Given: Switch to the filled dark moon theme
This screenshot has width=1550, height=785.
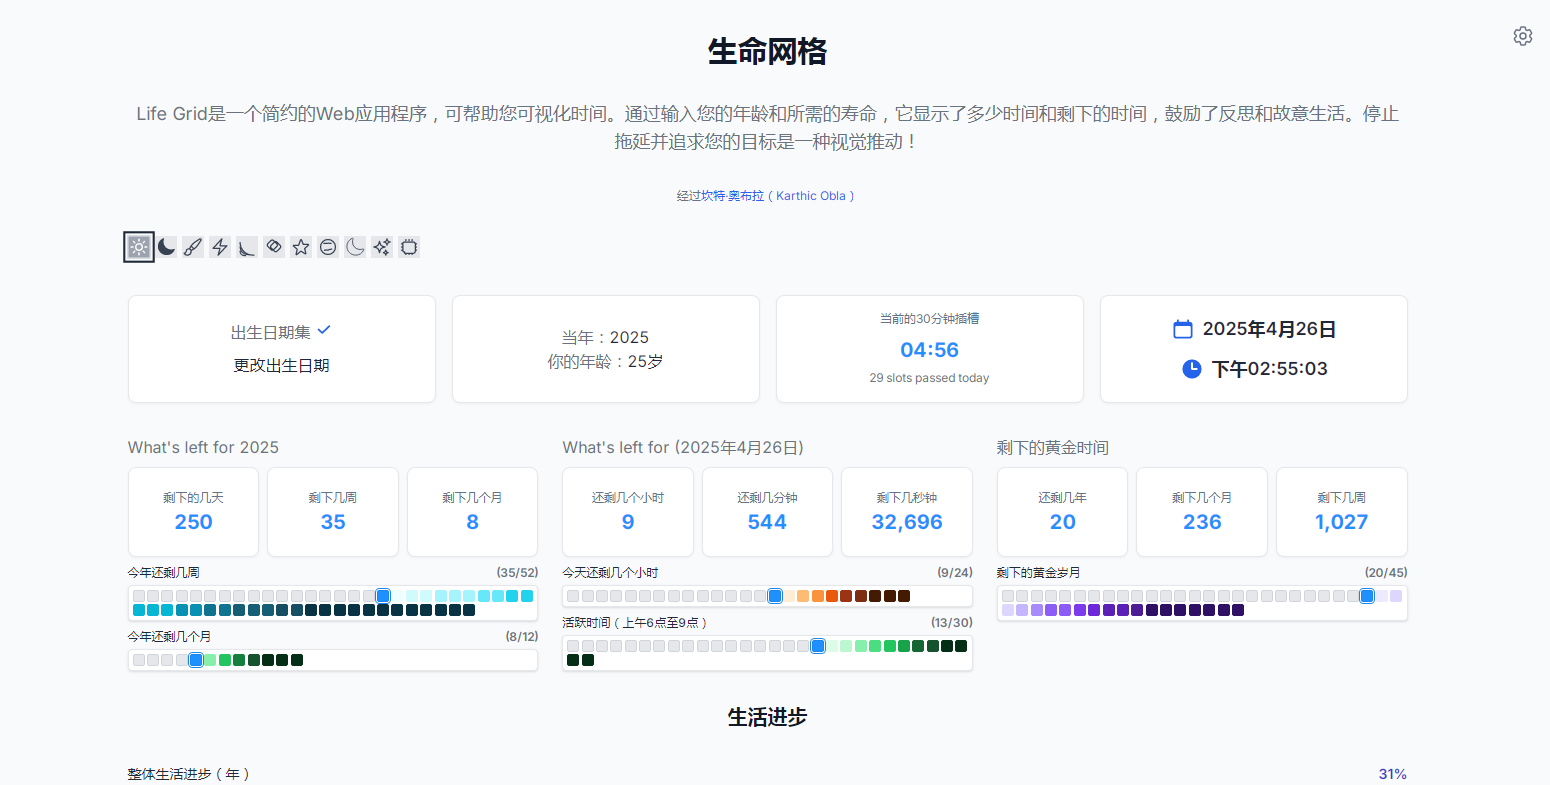Looking at the screenshot, I should click(167, 247).
